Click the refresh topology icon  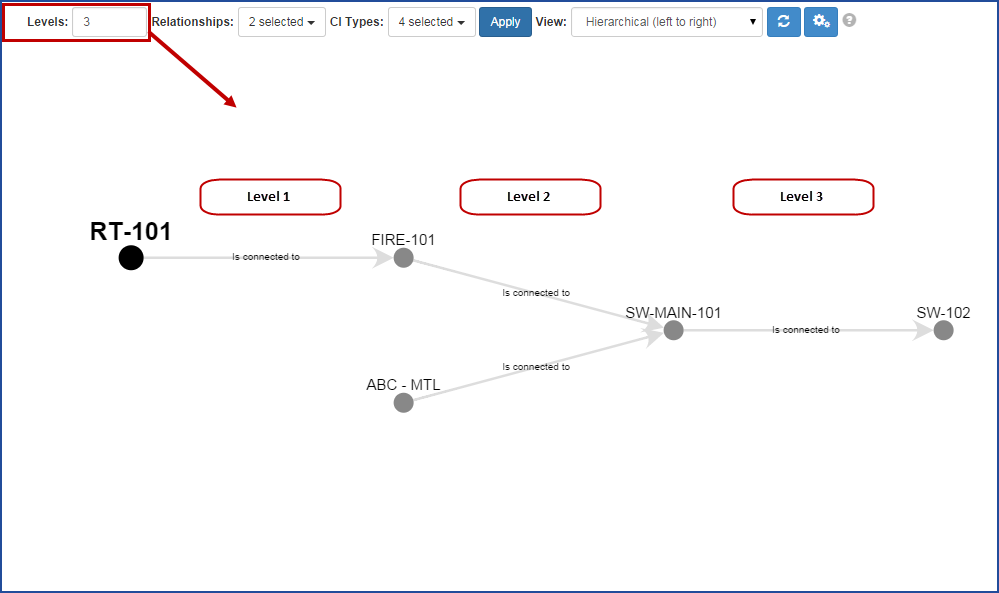[784, 21]
